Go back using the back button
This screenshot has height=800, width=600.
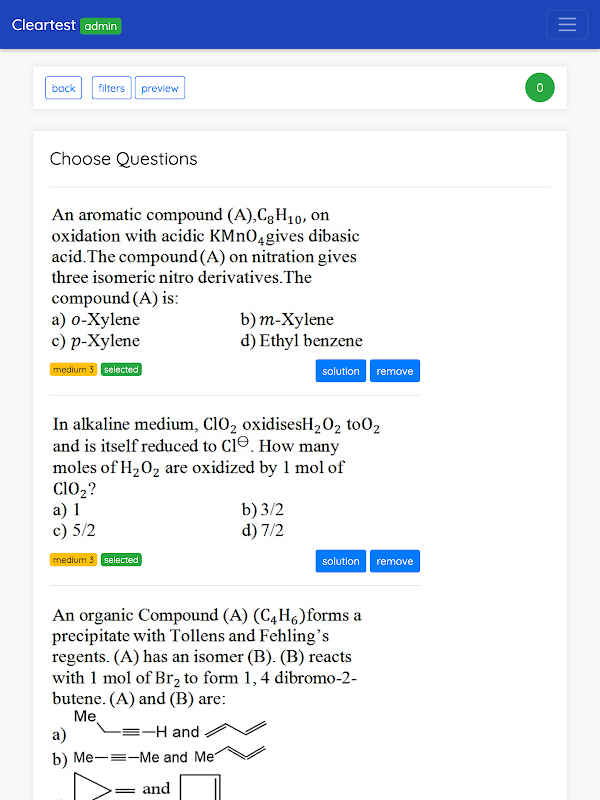[x=63, y=88]
